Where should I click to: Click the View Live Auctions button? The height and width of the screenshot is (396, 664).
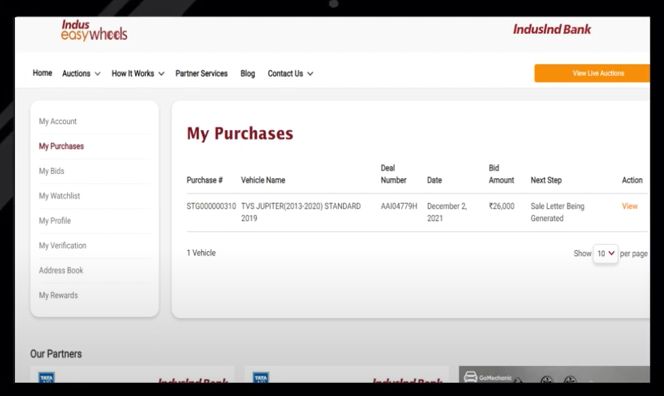(x=592, y=73)
